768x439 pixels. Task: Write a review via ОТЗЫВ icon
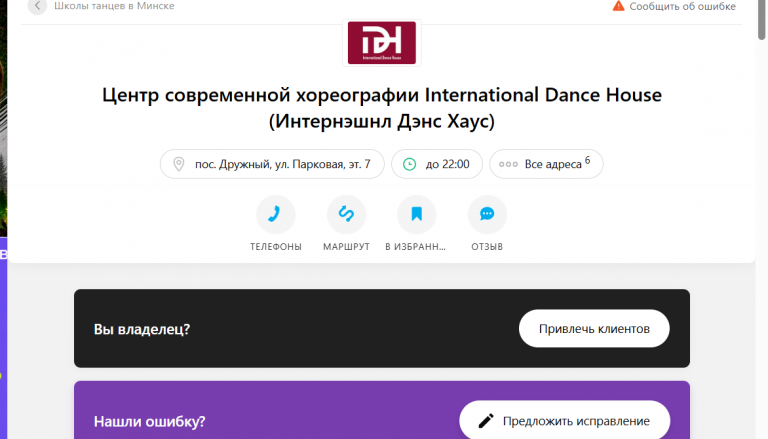tap(487, 214)
